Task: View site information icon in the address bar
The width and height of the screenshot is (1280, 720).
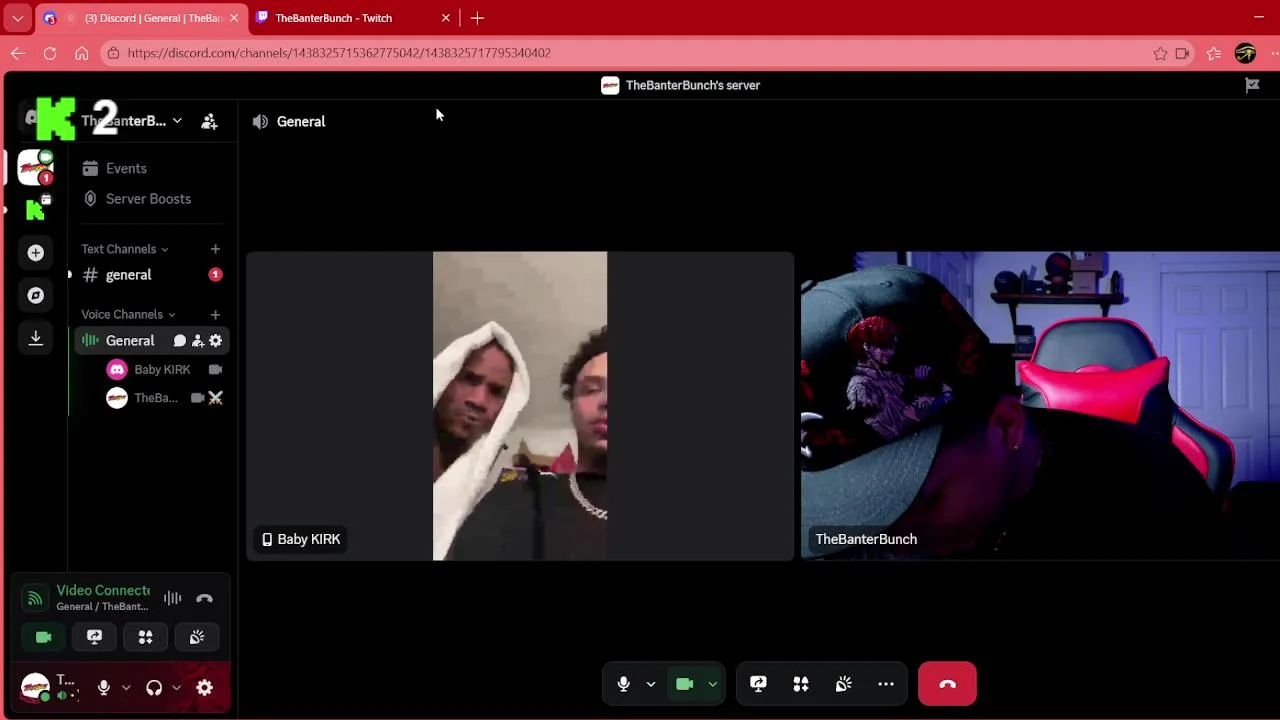Action: 113,53
